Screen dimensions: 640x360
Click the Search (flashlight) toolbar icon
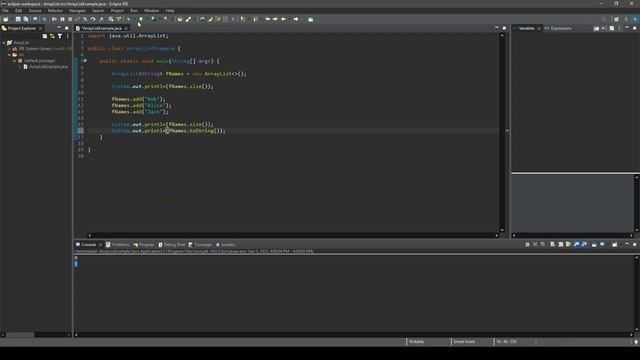[x=189, y=19]
